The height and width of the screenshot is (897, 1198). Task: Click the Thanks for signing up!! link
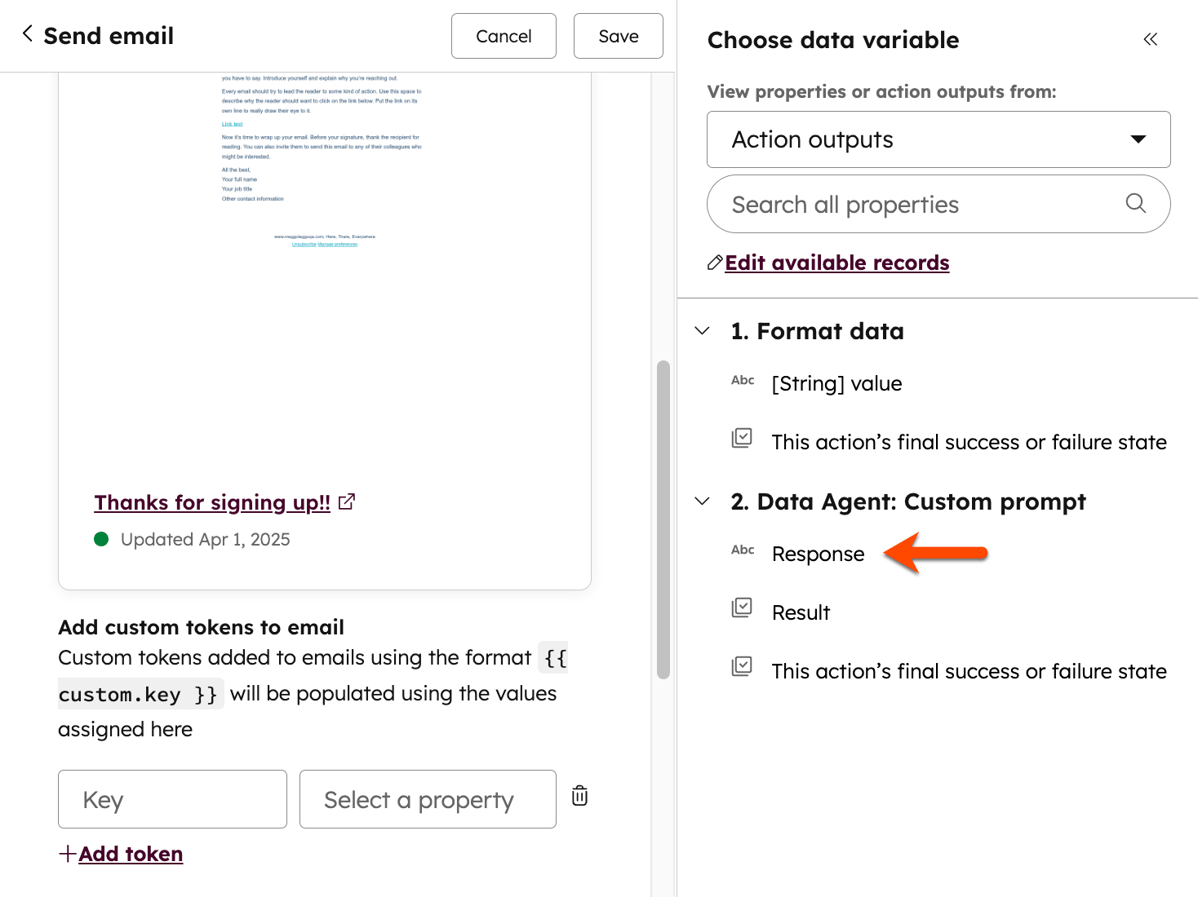[x=211, y=502]
